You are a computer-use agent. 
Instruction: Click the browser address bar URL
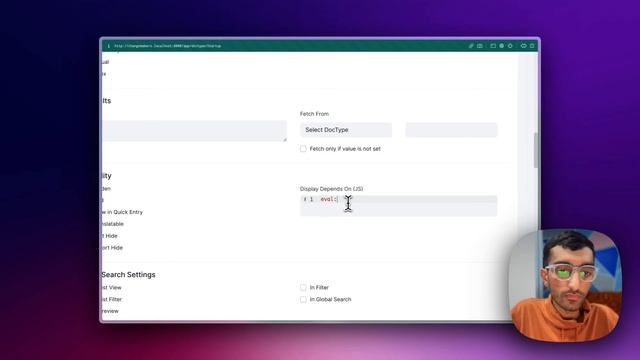pyautogui.click(x=168, y=46)
